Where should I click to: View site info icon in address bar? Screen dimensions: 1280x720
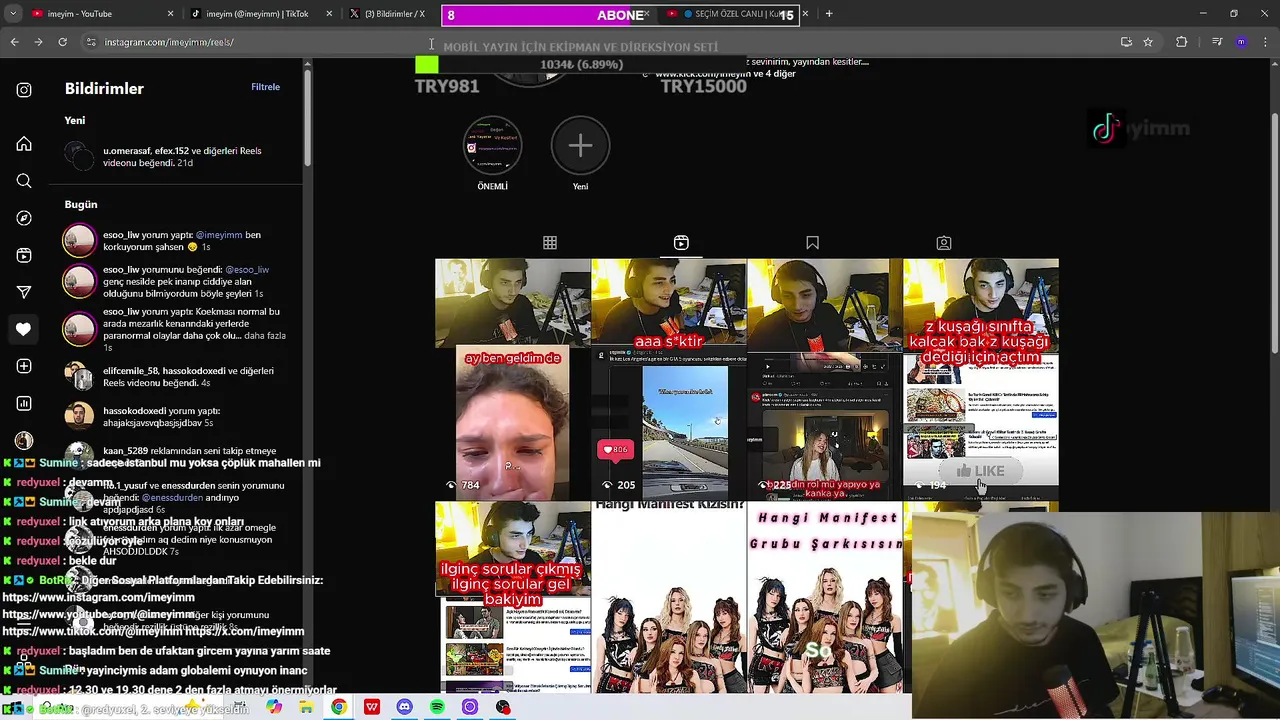pyautogui.click(x=91, y=42)
